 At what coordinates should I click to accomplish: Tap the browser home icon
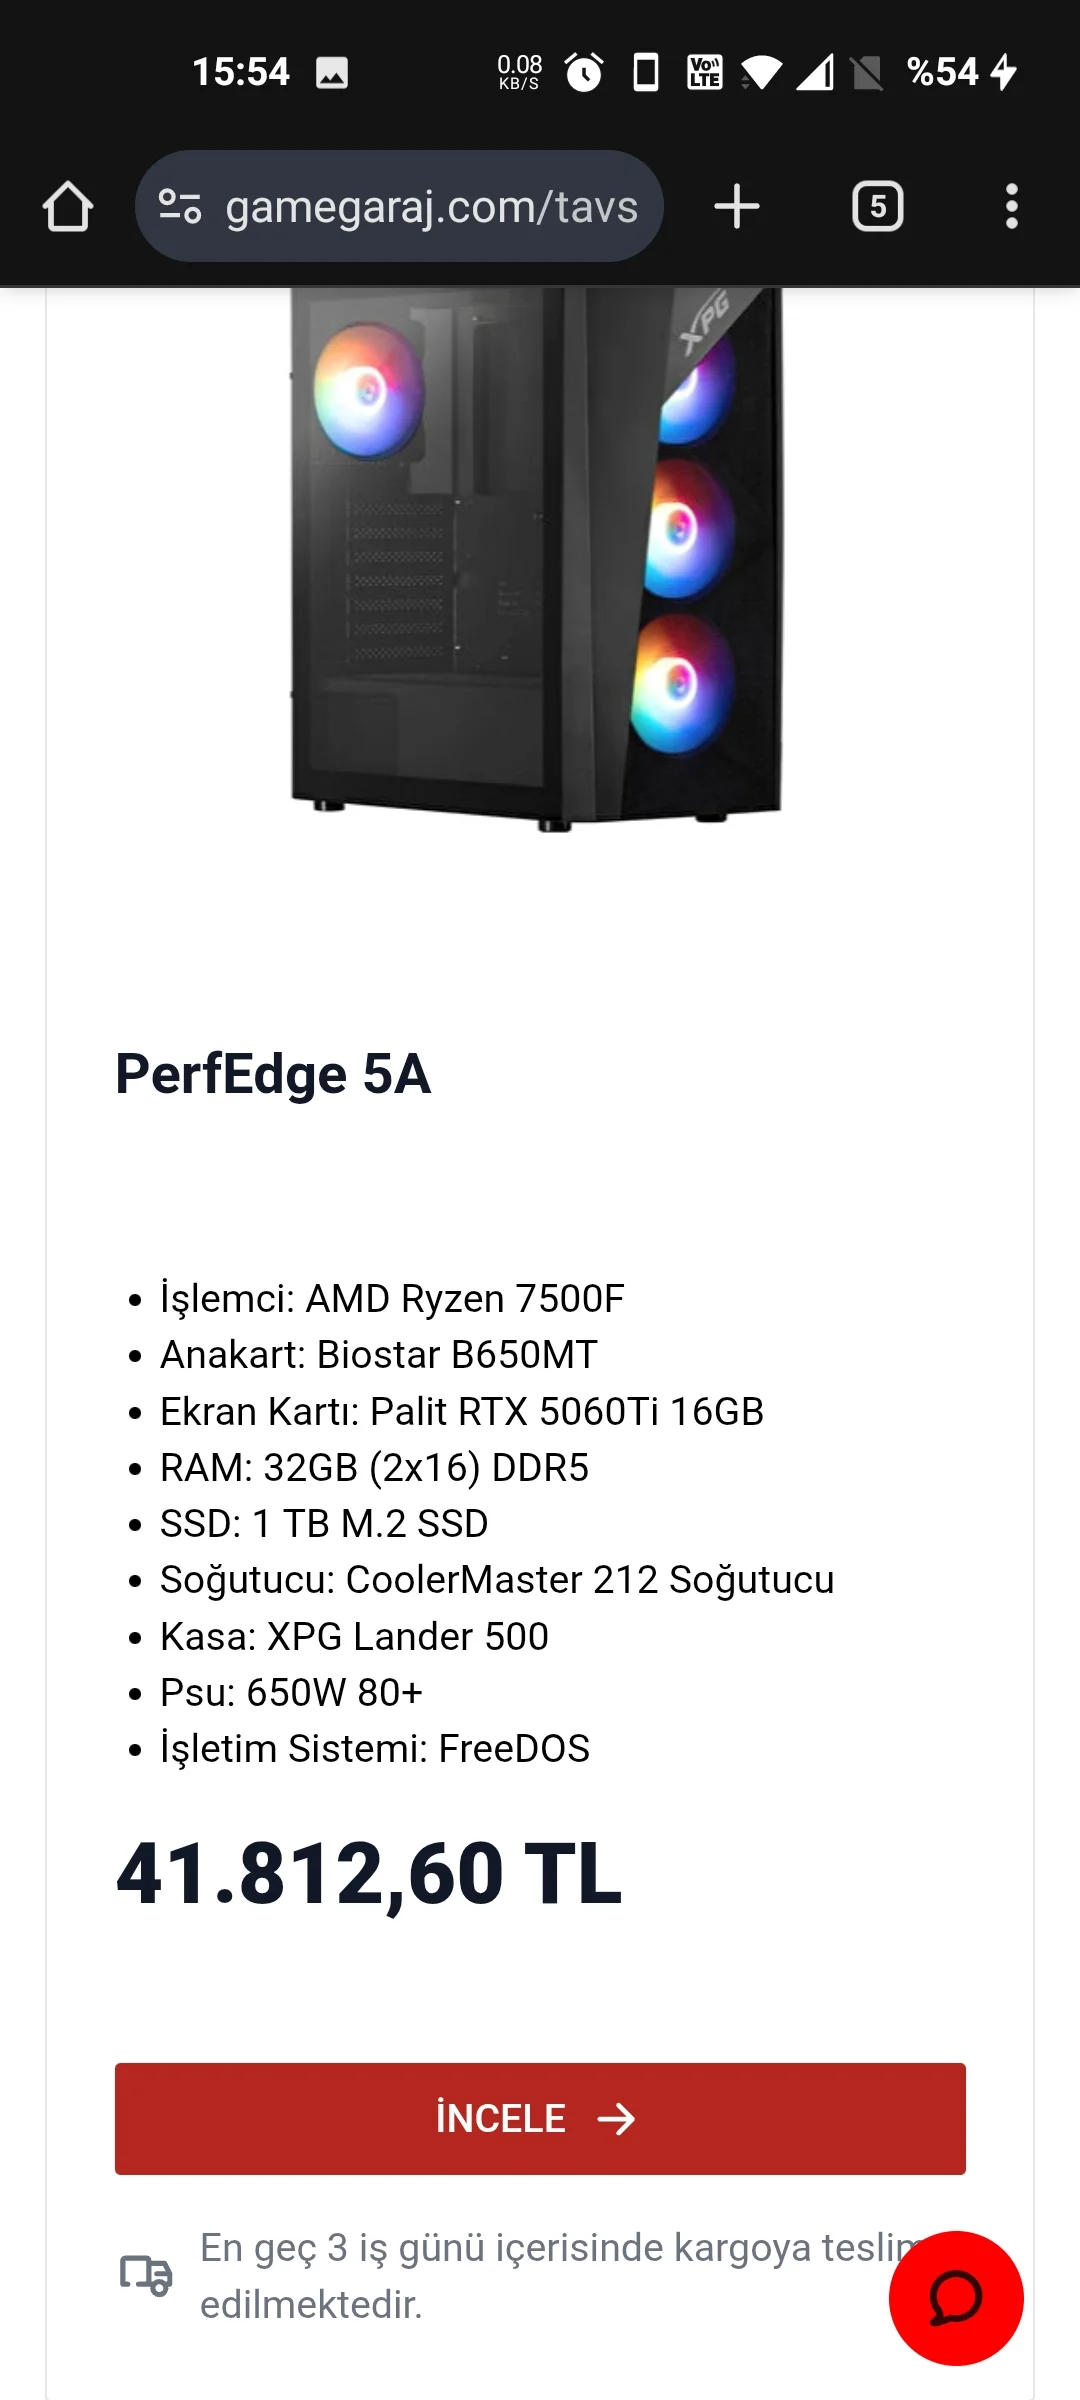pyautogui.click(x=68, y=207)
